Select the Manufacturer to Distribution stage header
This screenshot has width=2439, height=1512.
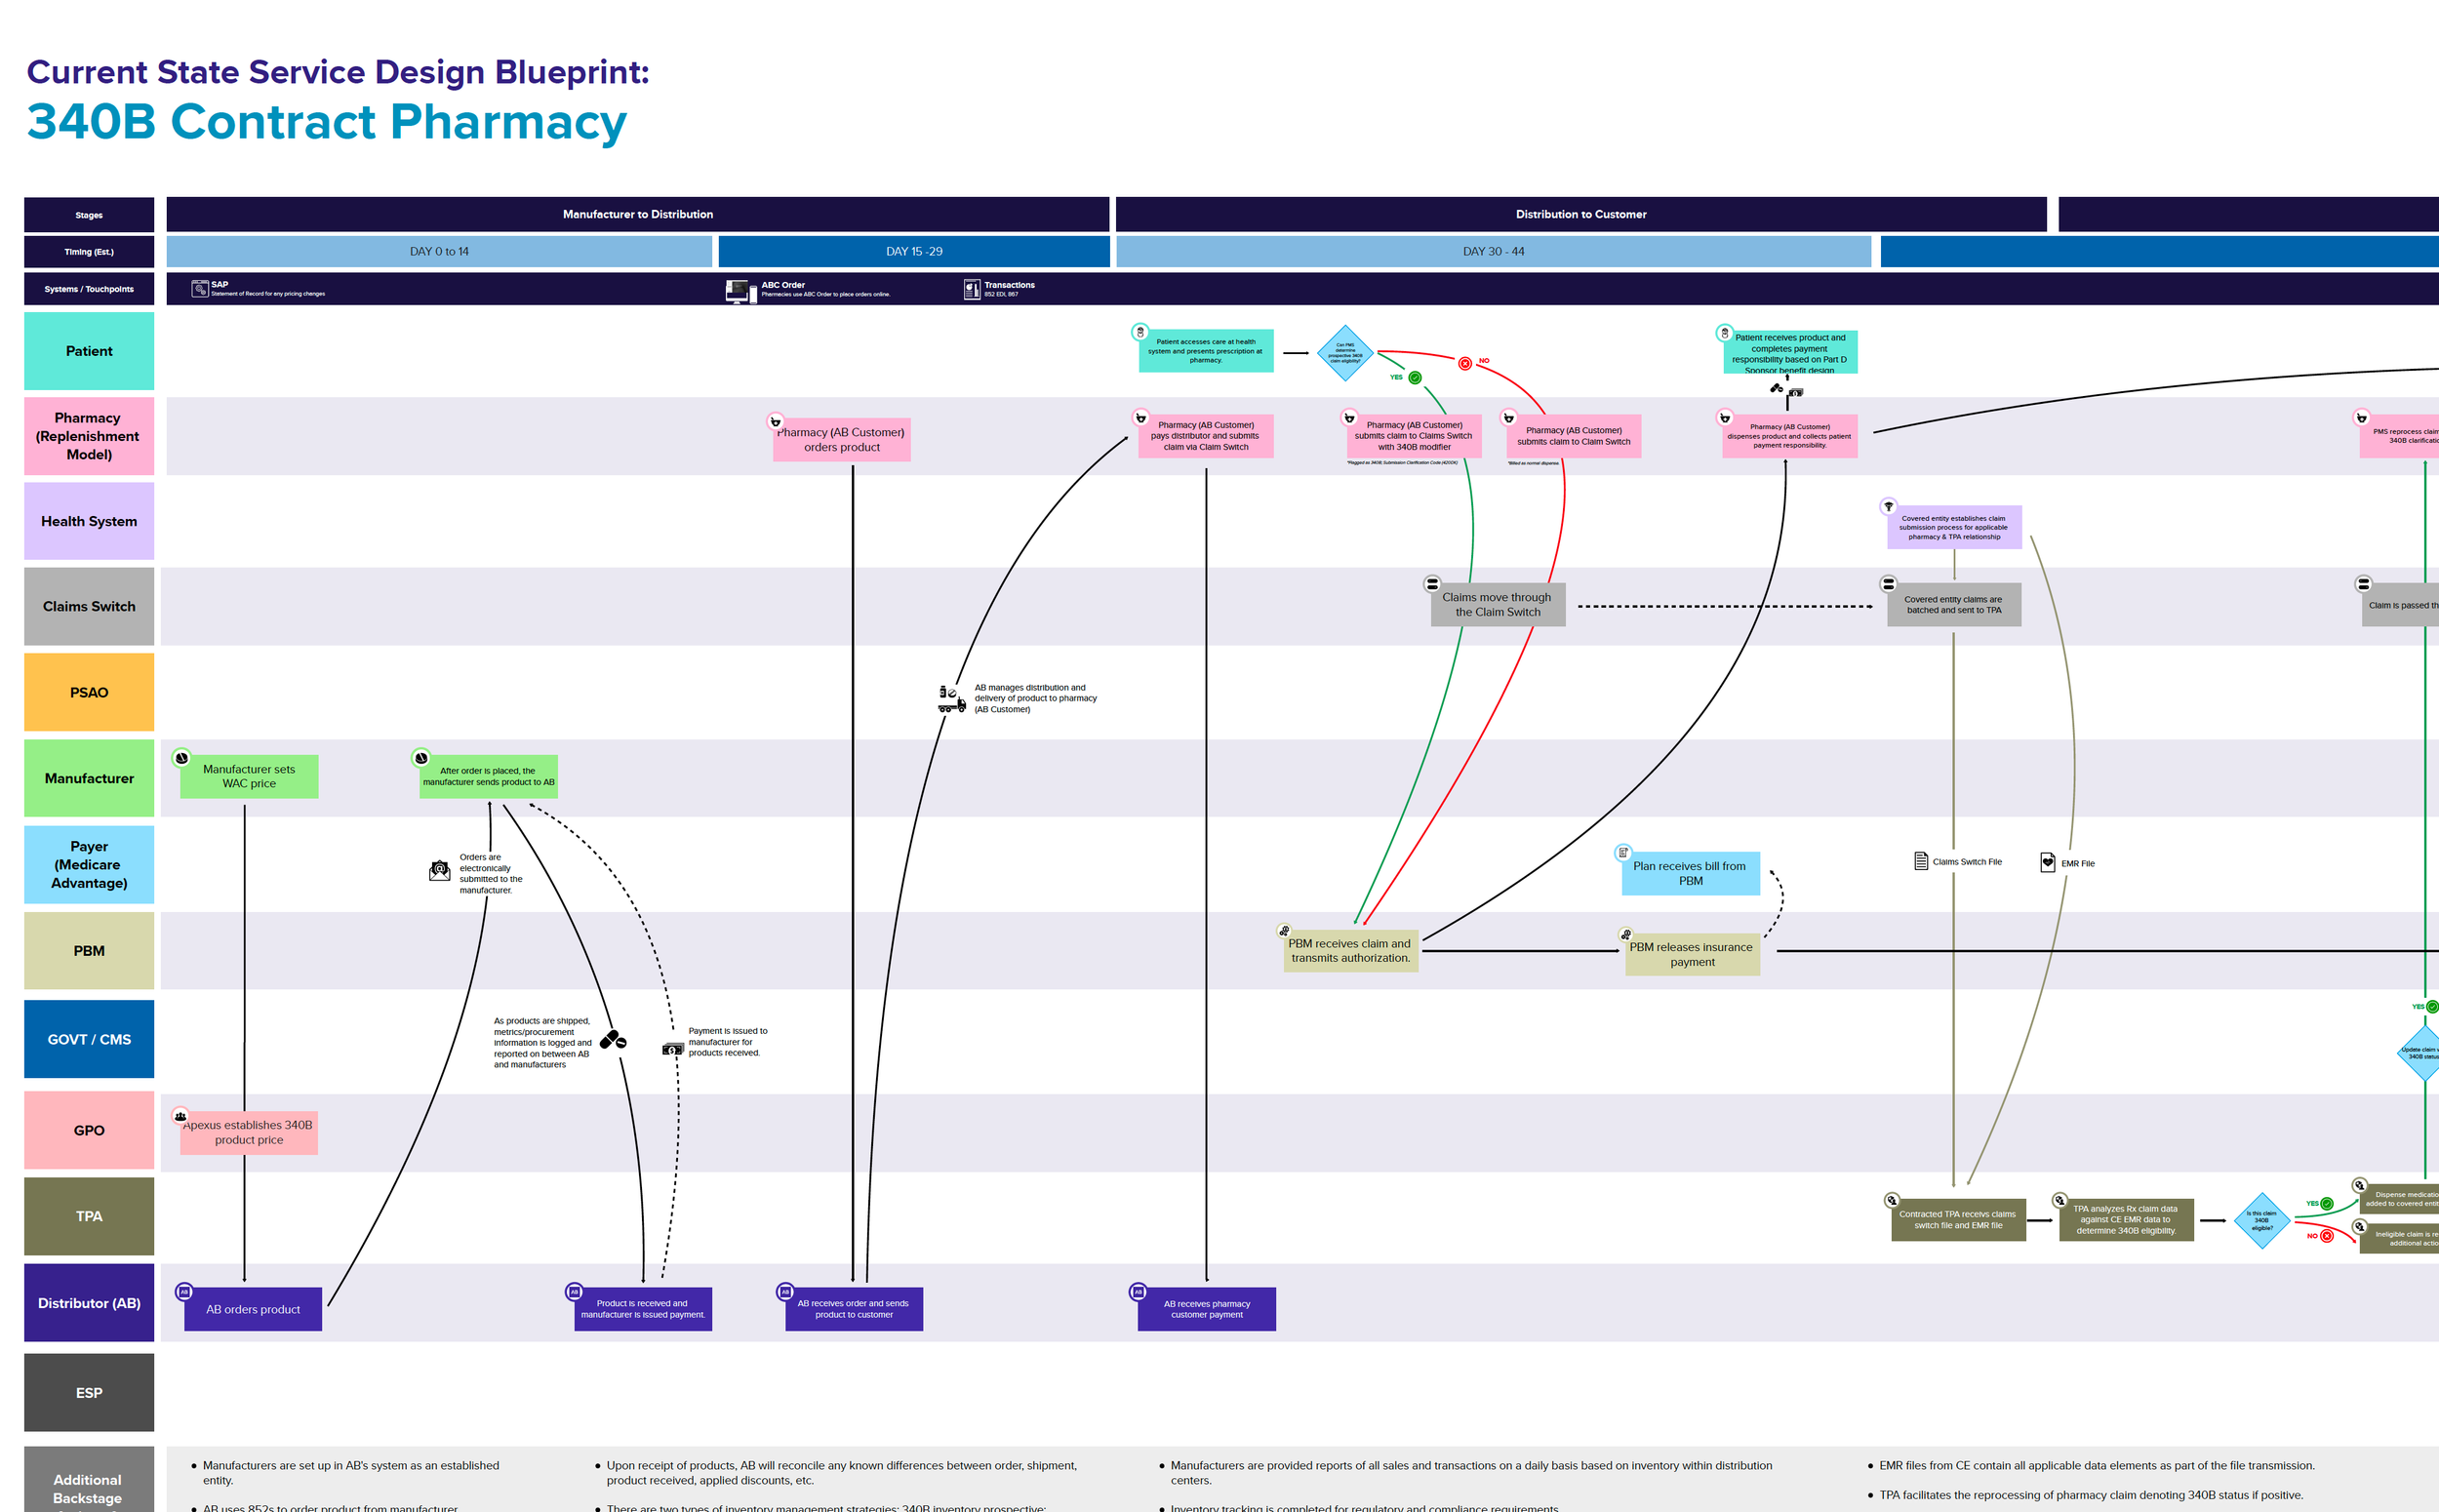tap(637, 214)
